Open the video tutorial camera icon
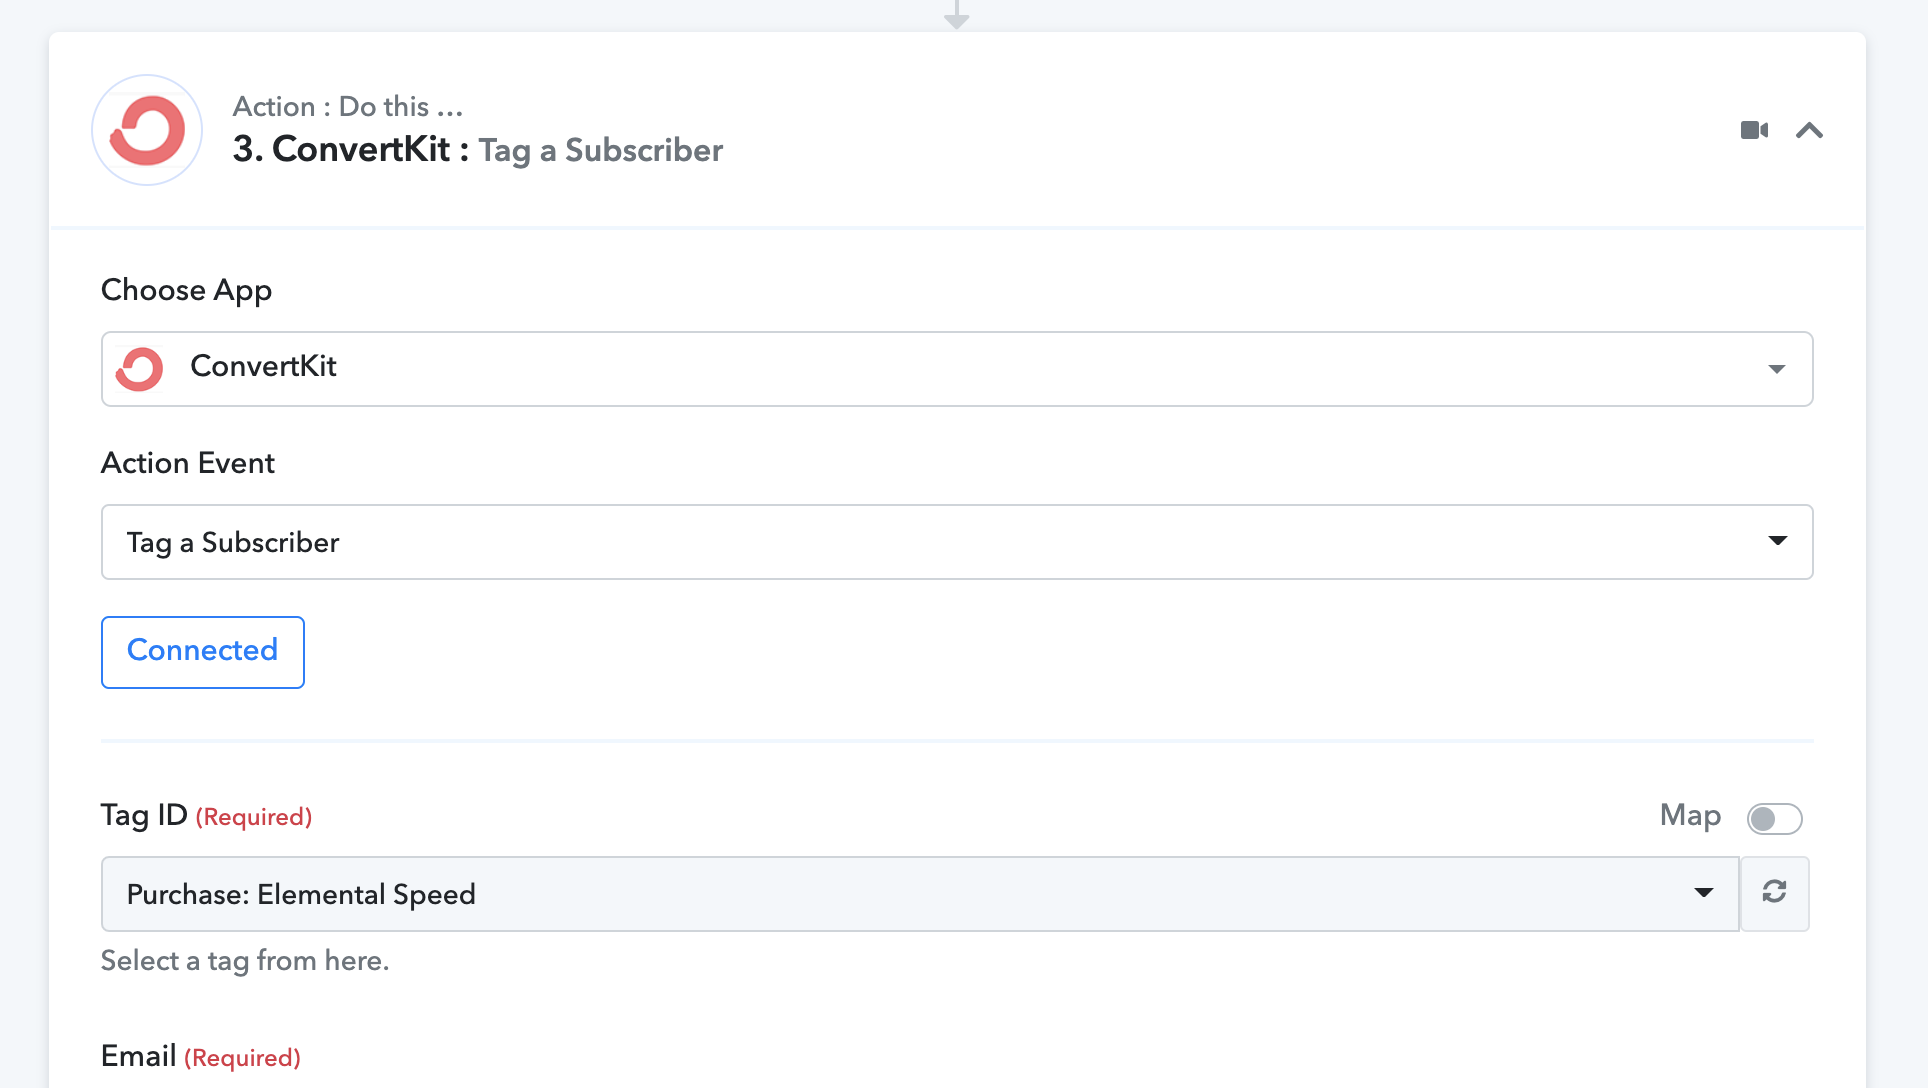This screenshot has width=1928, height=1088. pos(1754,130)
